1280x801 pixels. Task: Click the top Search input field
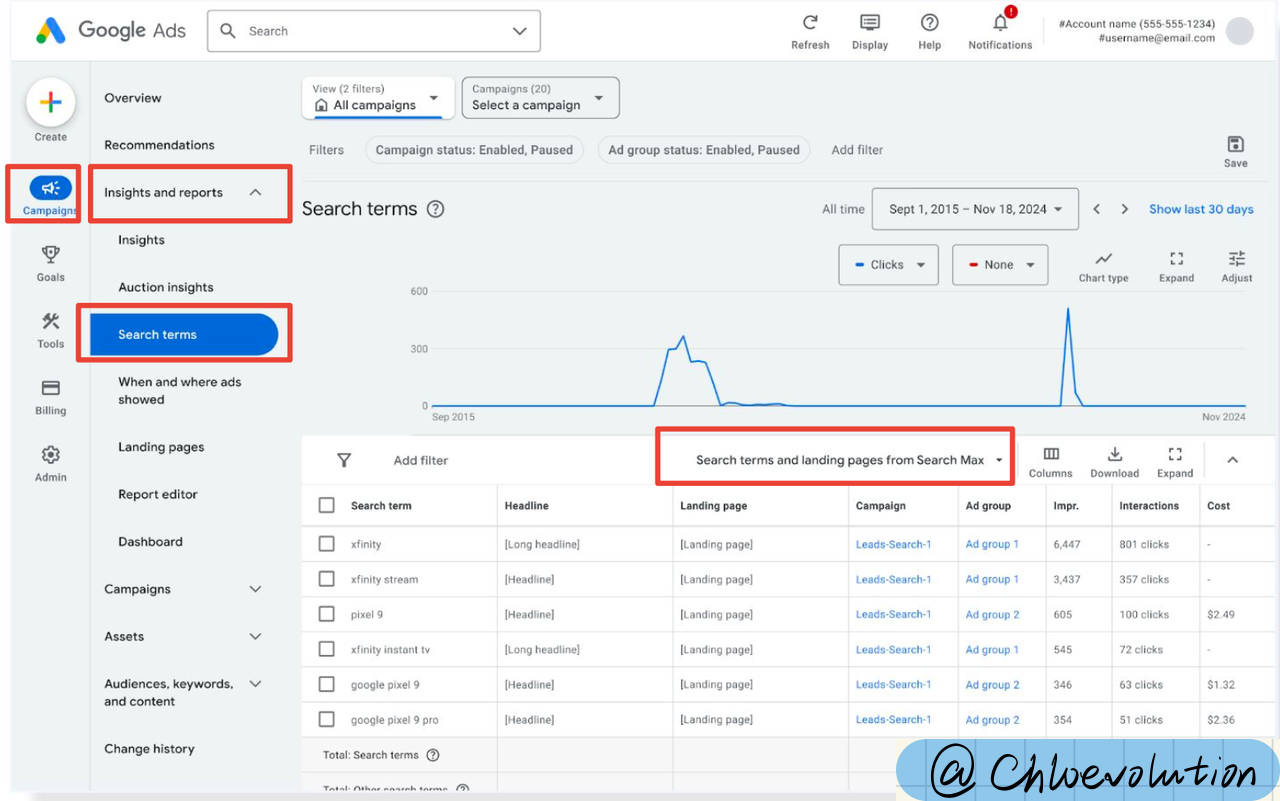click(x=373, y=31)
